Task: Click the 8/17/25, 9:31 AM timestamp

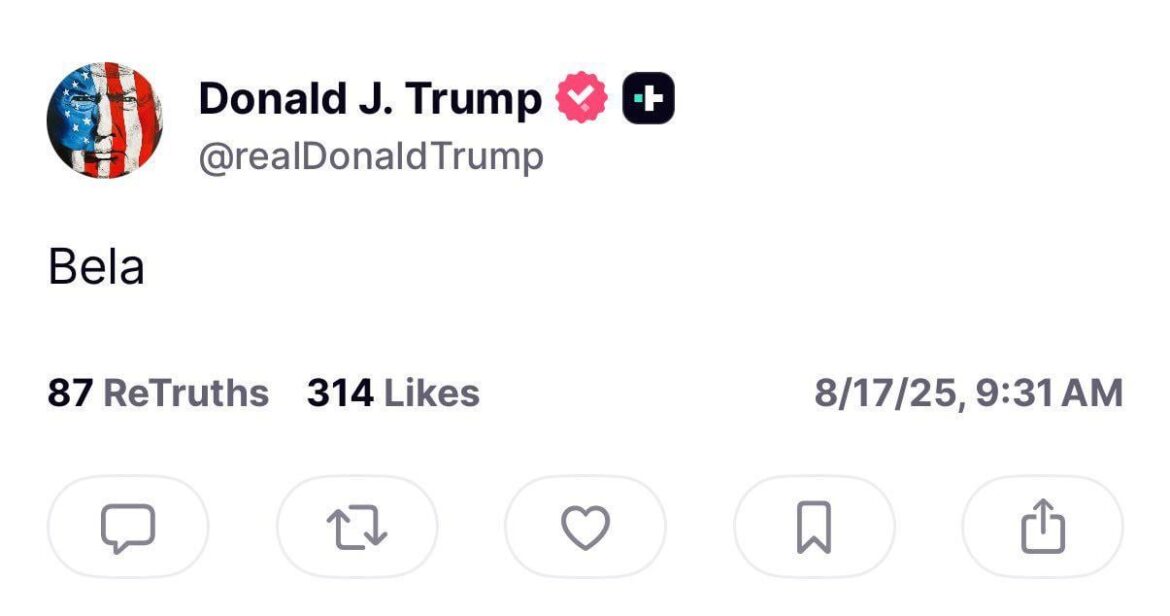Action: click(966, 392)
